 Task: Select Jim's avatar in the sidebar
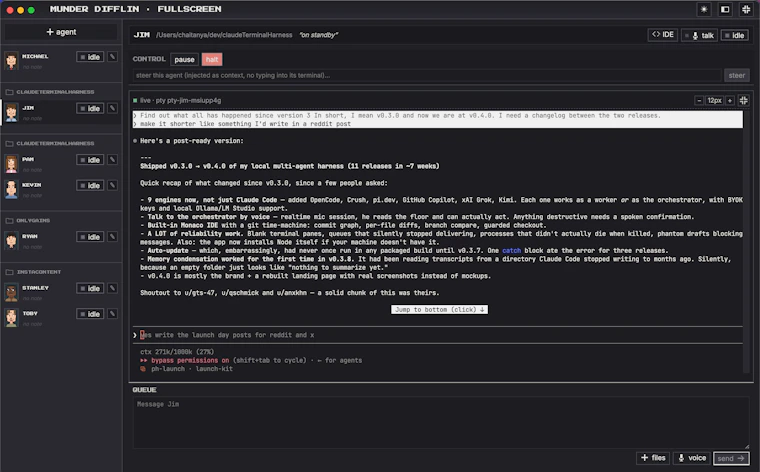[11, 112]
